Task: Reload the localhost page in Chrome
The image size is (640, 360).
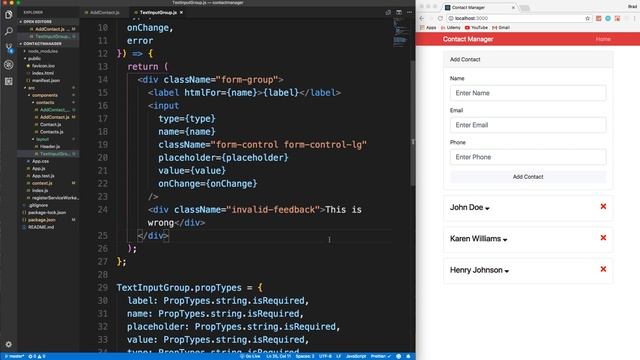Action: pyautogui.click(x=440, y=18)
